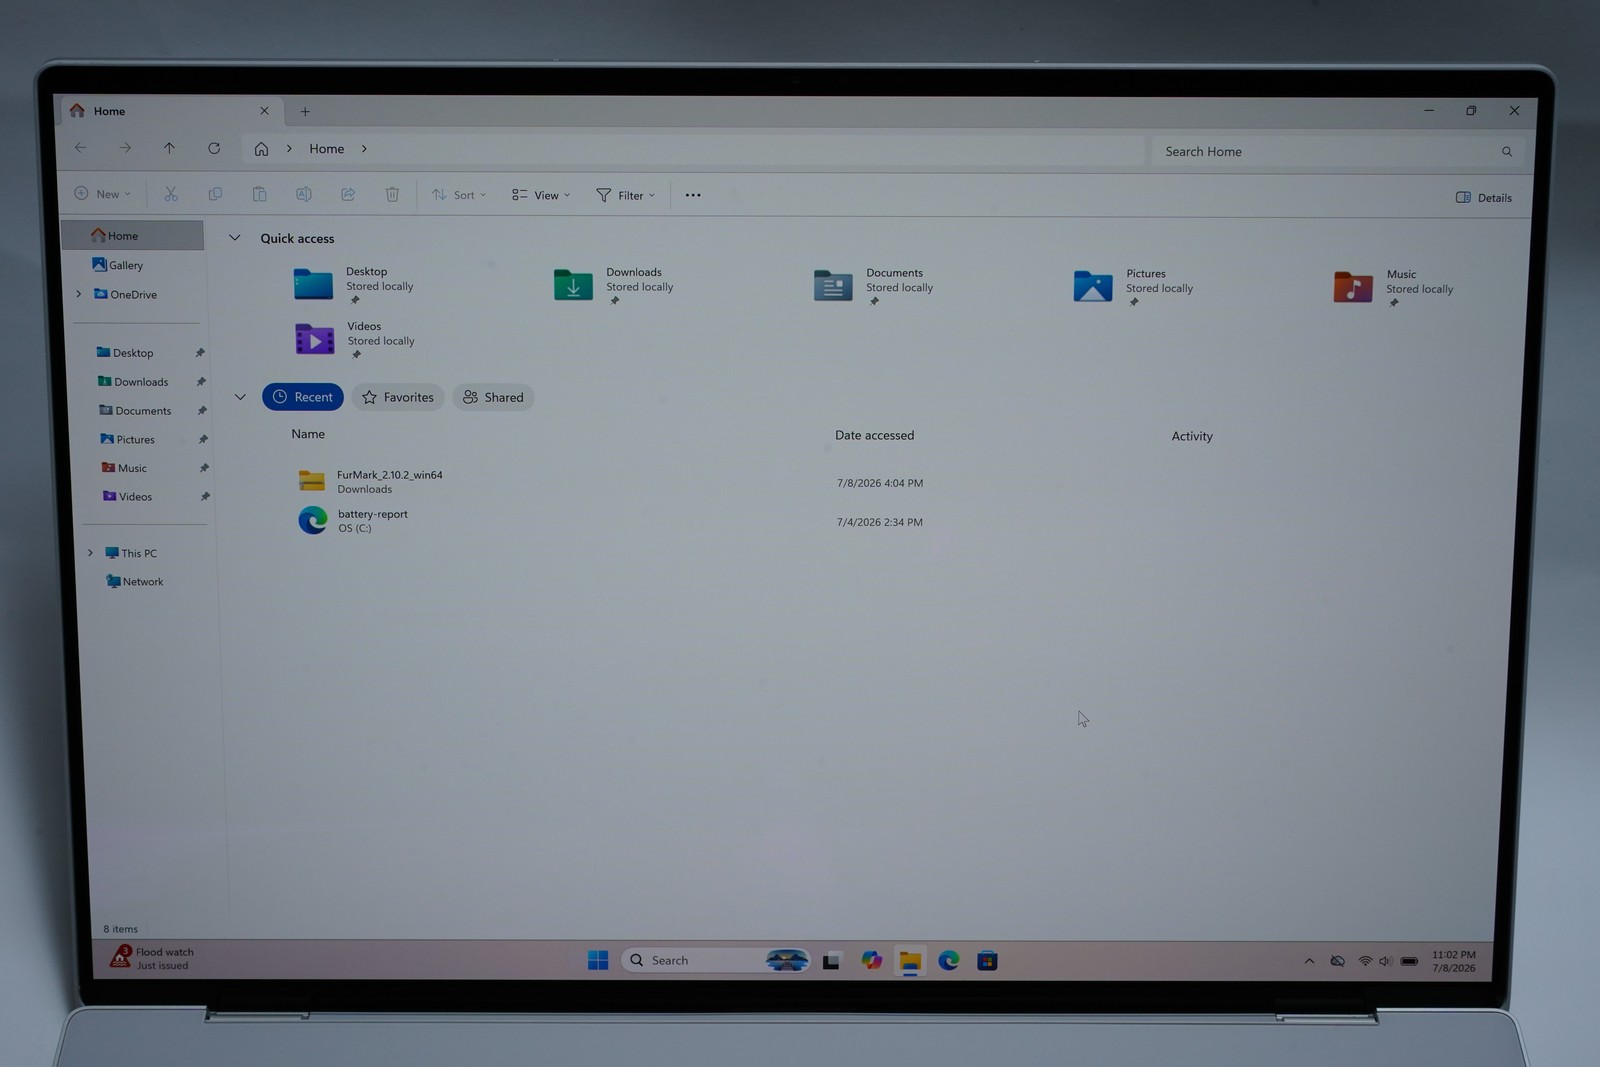Refresh the Home folder view

coord(214,148)
